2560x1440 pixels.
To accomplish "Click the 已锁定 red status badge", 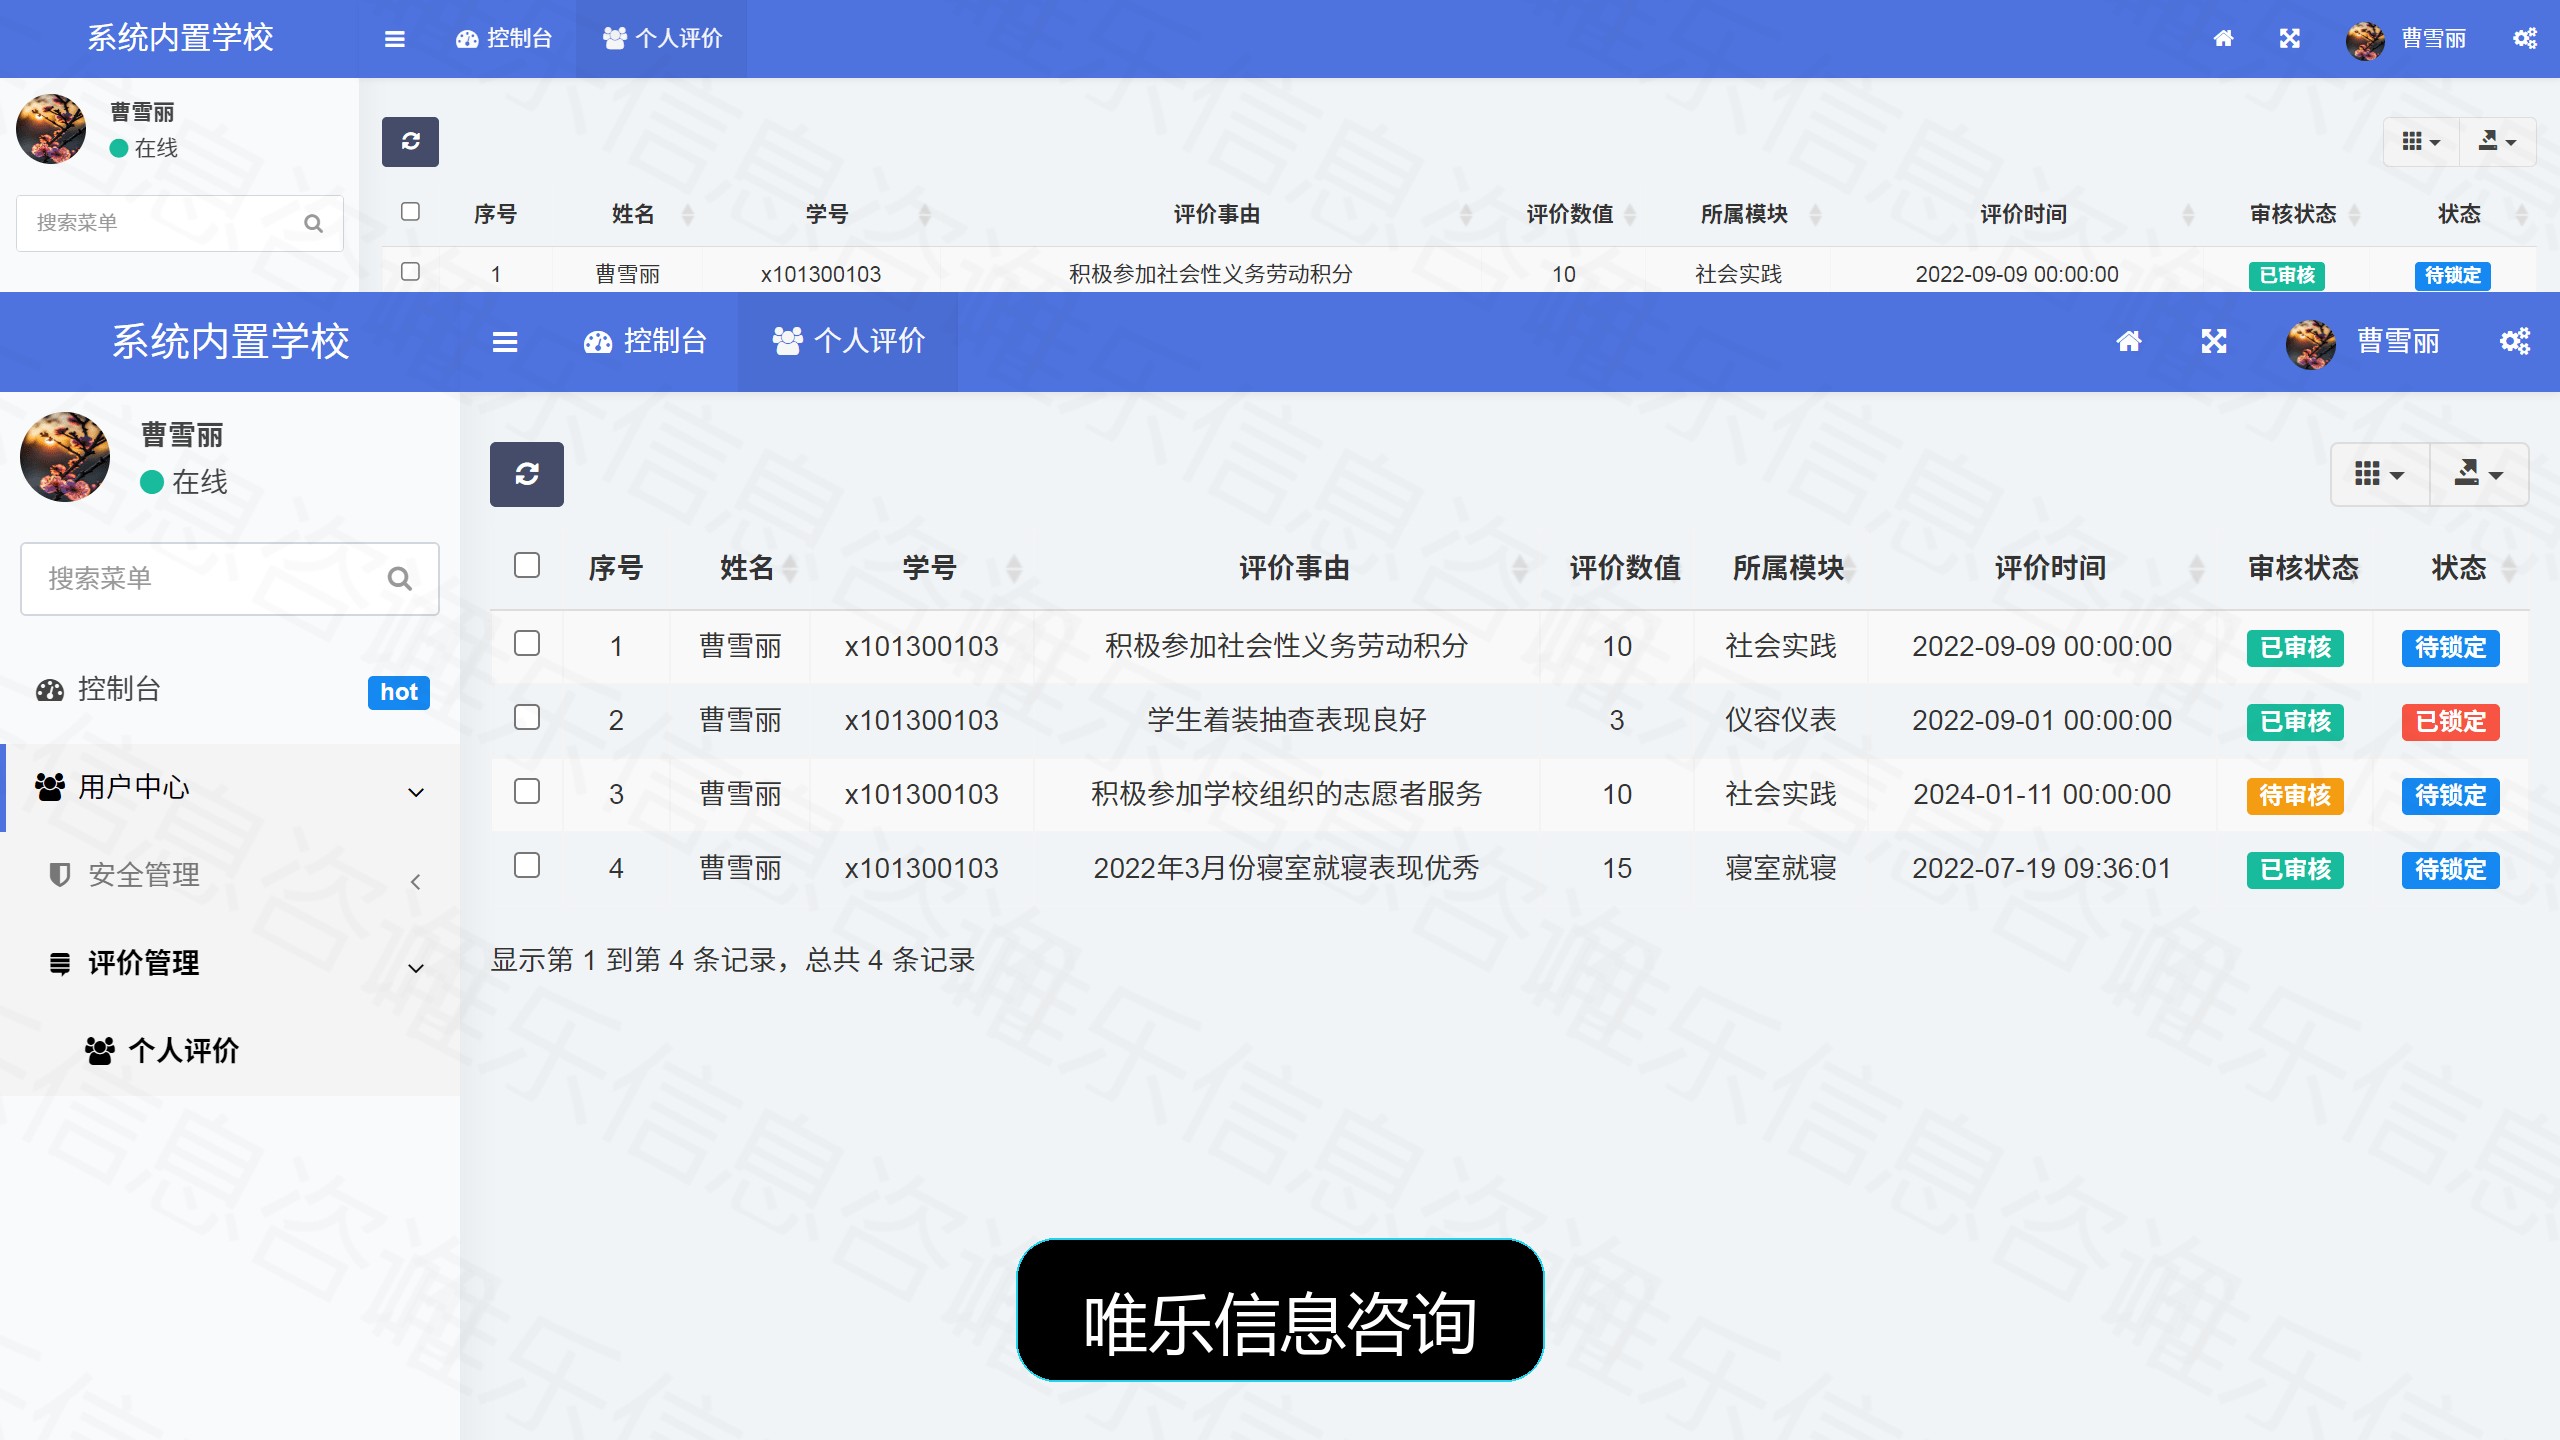I will pos(2450,722).
